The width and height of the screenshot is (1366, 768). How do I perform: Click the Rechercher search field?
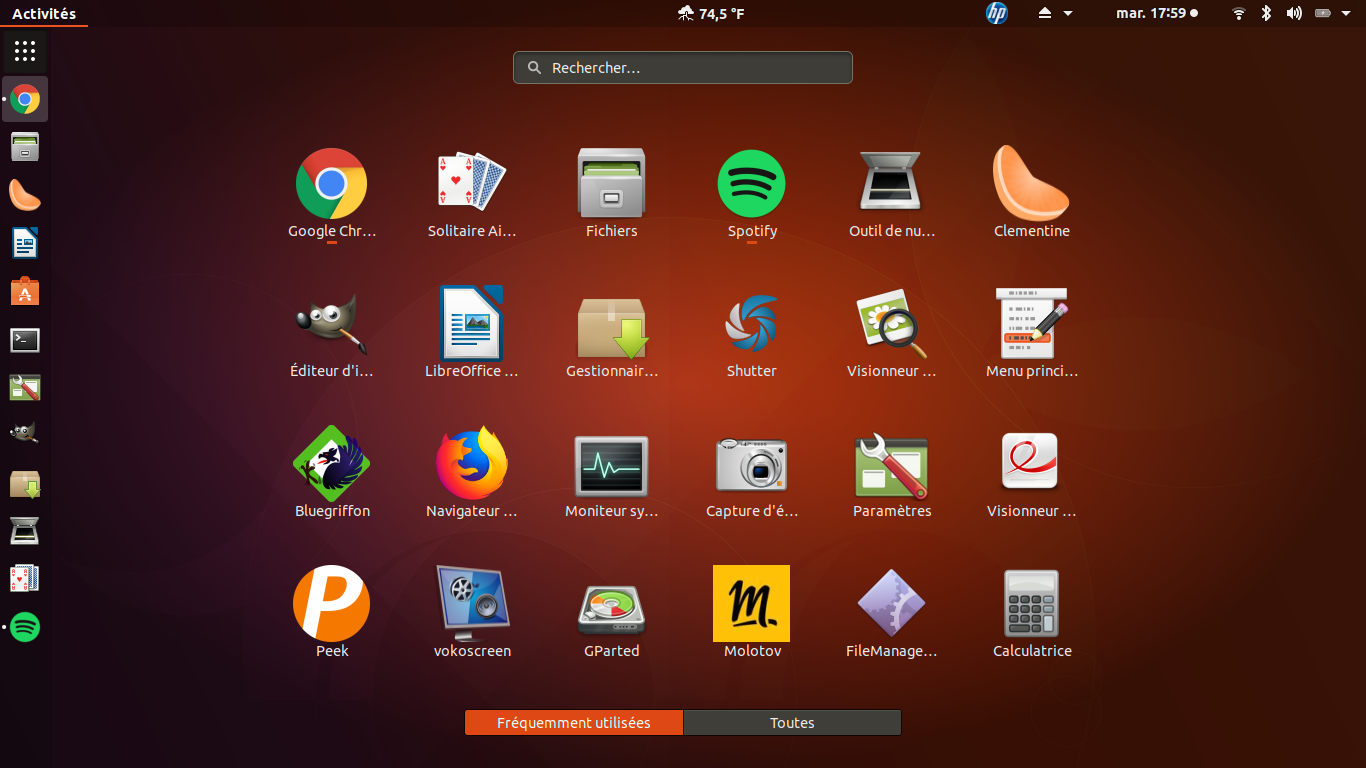pyautogui.click(x=683, y=68)
